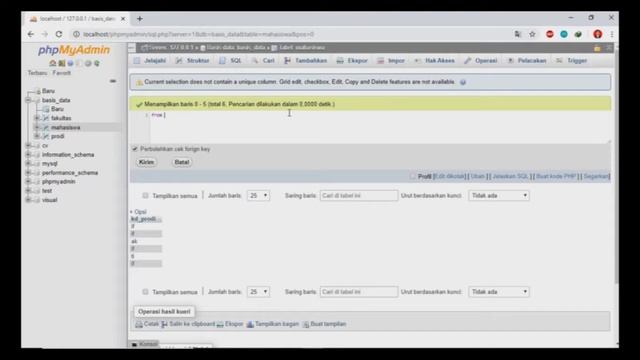Screen dimensions: 640x360
Task: Open a new browser tab with plus
Action: pos(140,19)
